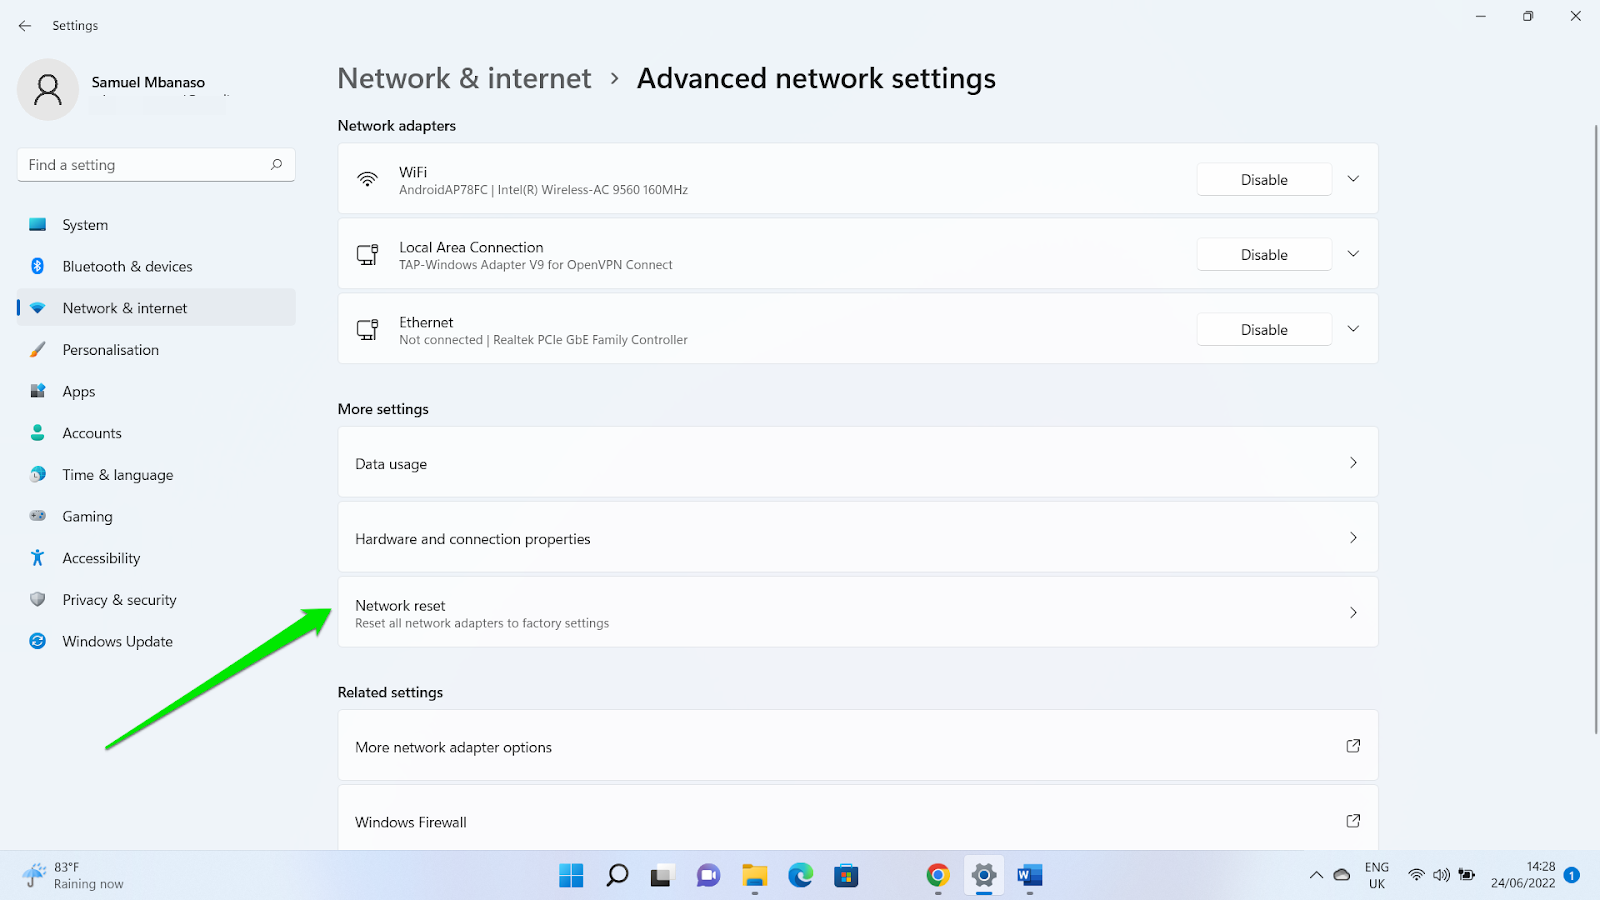The width and height of the screenshot is (1600, 900).
Task: Disable the WiFi adapter
Action: pos(1263,179)
